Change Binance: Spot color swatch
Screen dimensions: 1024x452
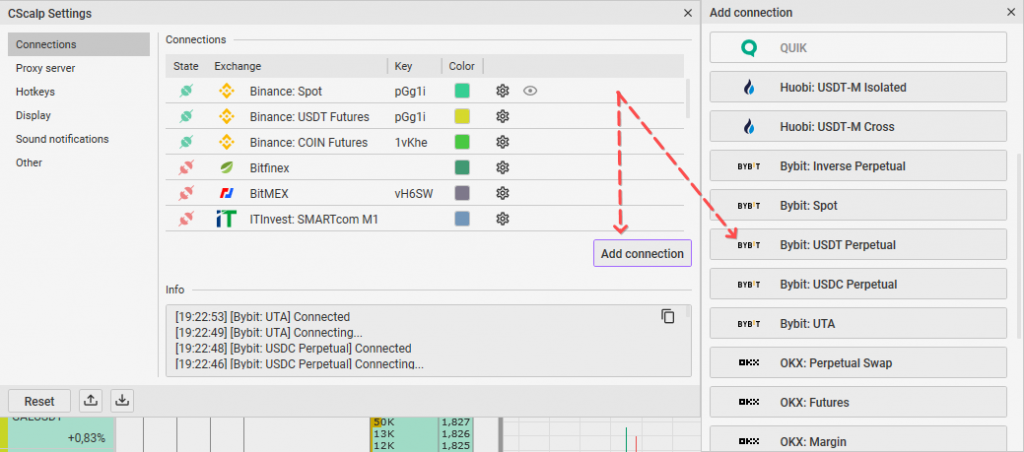[x=462, y=91]
